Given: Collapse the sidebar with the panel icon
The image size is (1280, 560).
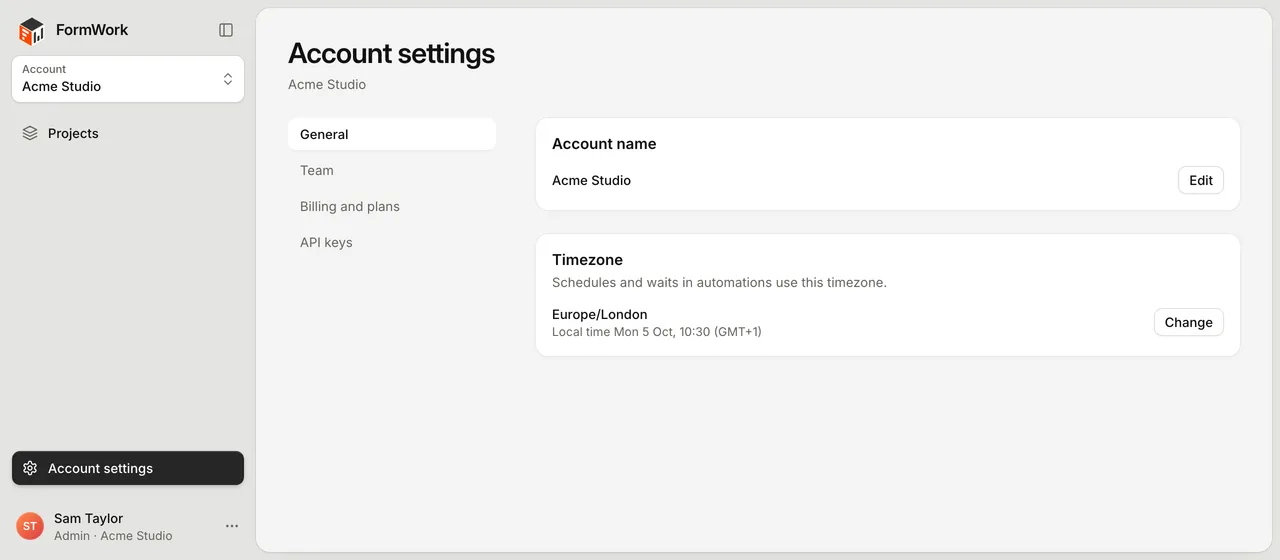Looking at the screenshot, I should click(226, 30).
